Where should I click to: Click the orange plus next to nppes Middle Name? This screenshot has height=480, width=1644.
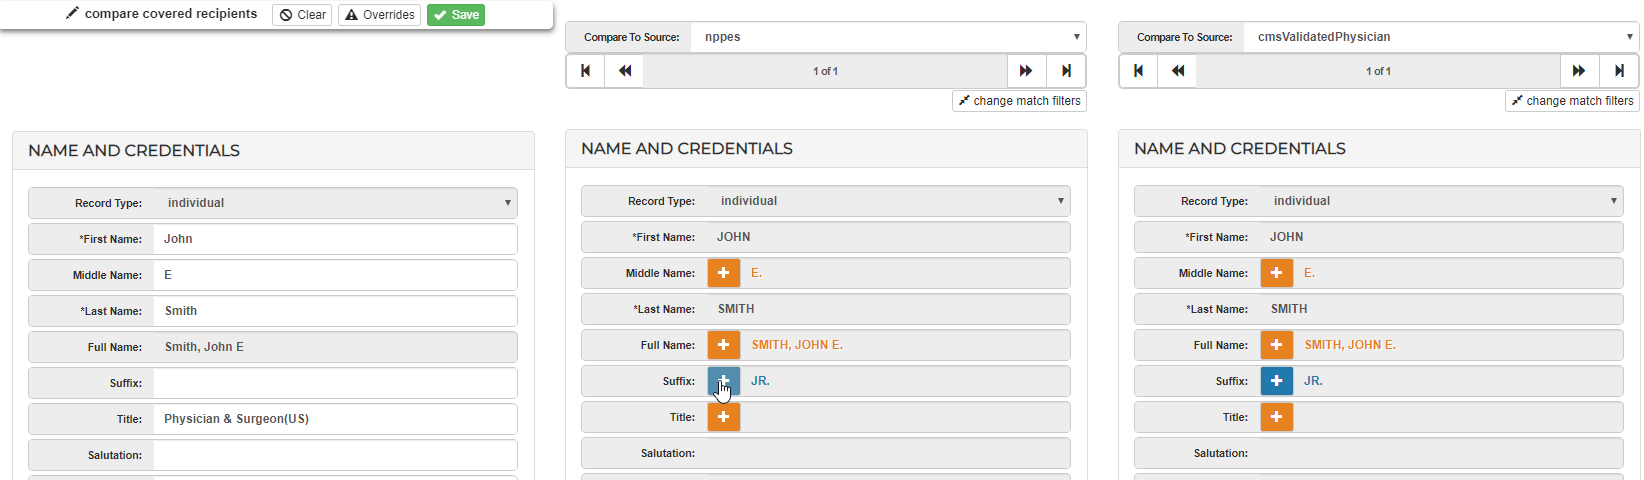(723, 273)
